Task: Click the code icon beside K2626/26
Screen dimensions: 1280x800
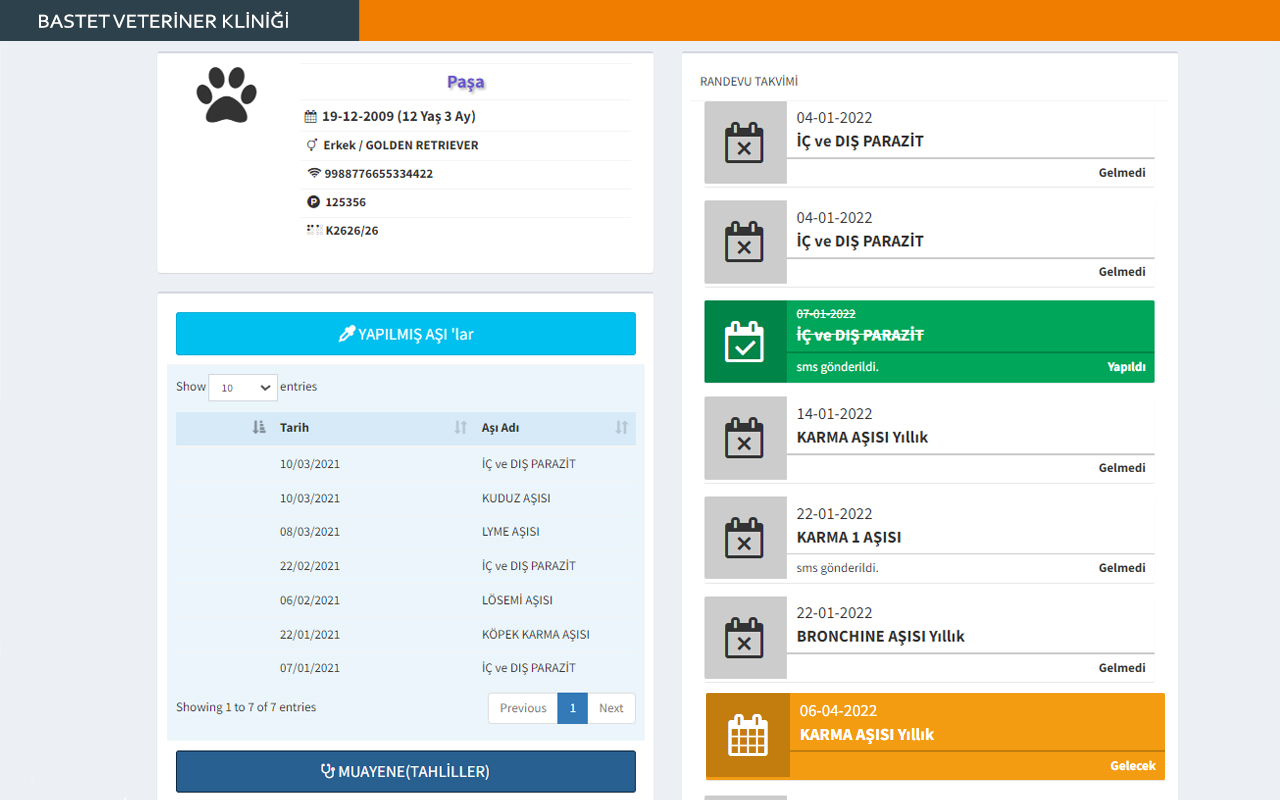Action: [314, 230]
